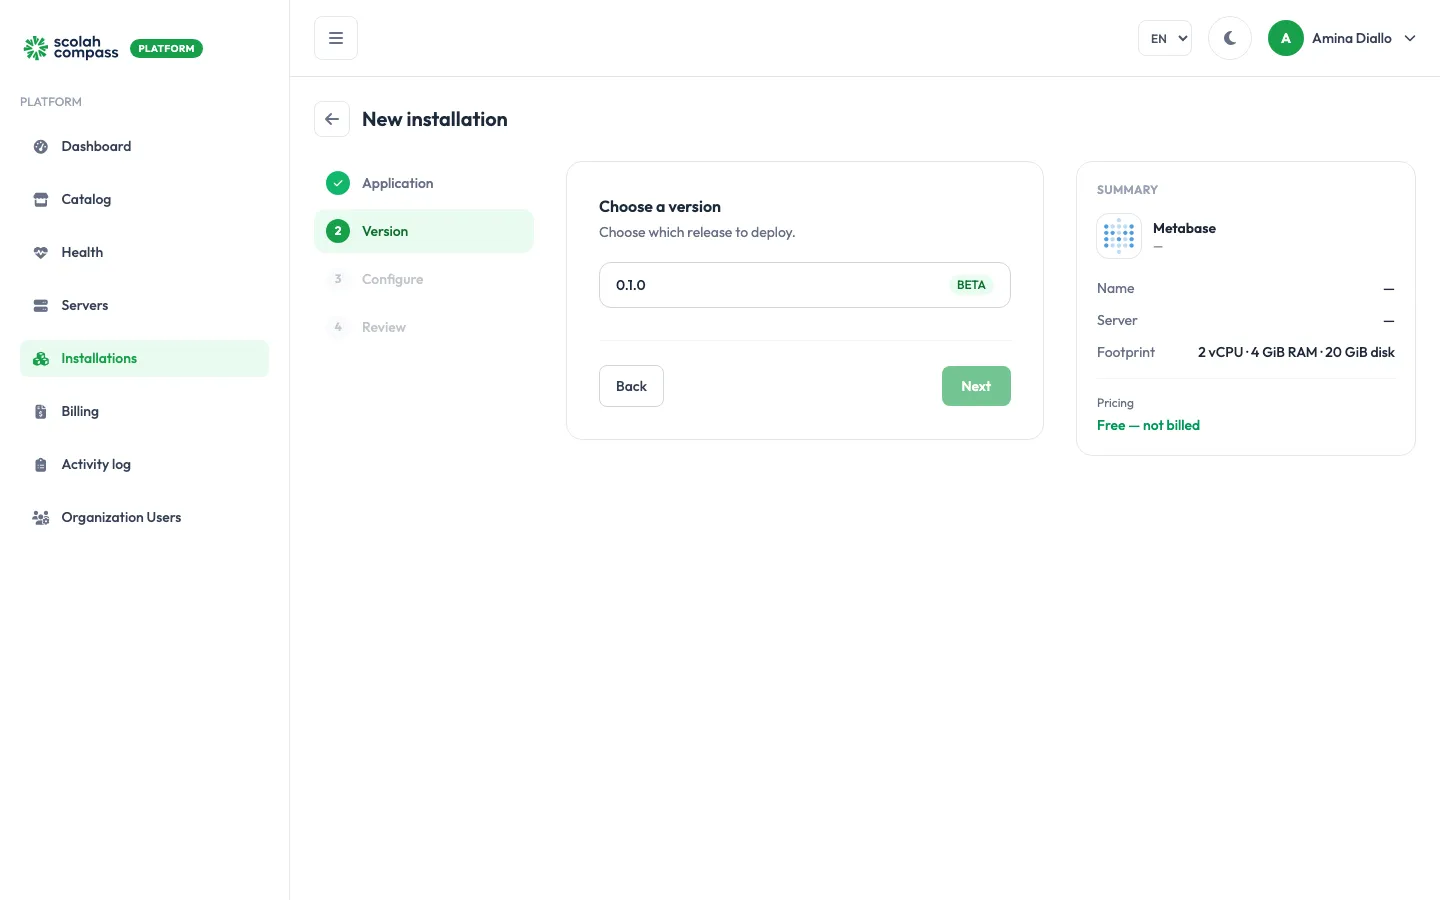
Task: Open Catalog in the sidebar
Action: (x=144, y=199)
